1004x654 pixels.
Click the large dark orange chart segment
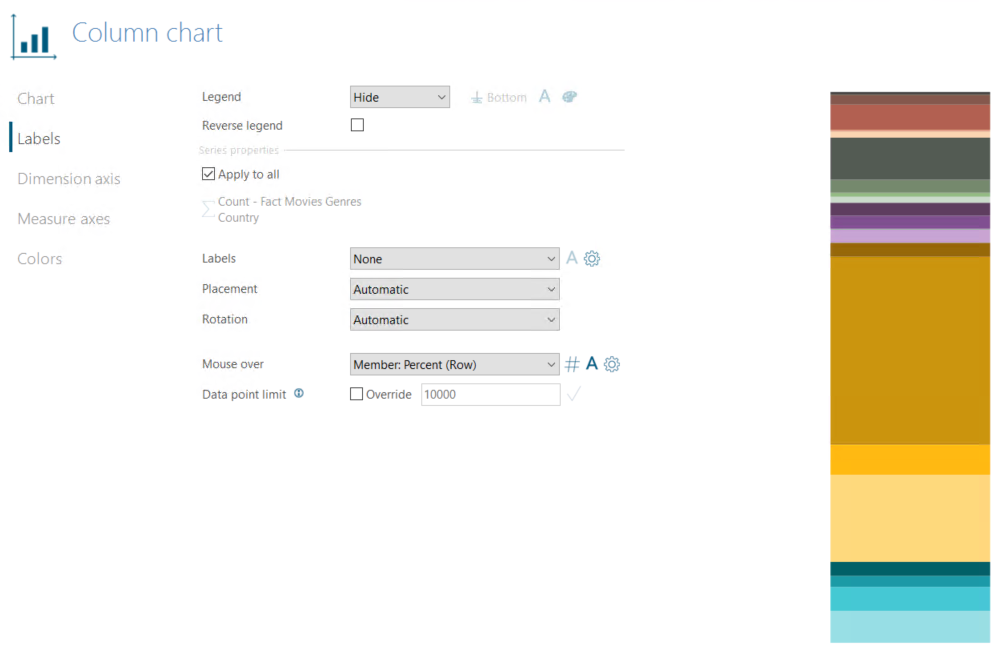pos(910,350)
